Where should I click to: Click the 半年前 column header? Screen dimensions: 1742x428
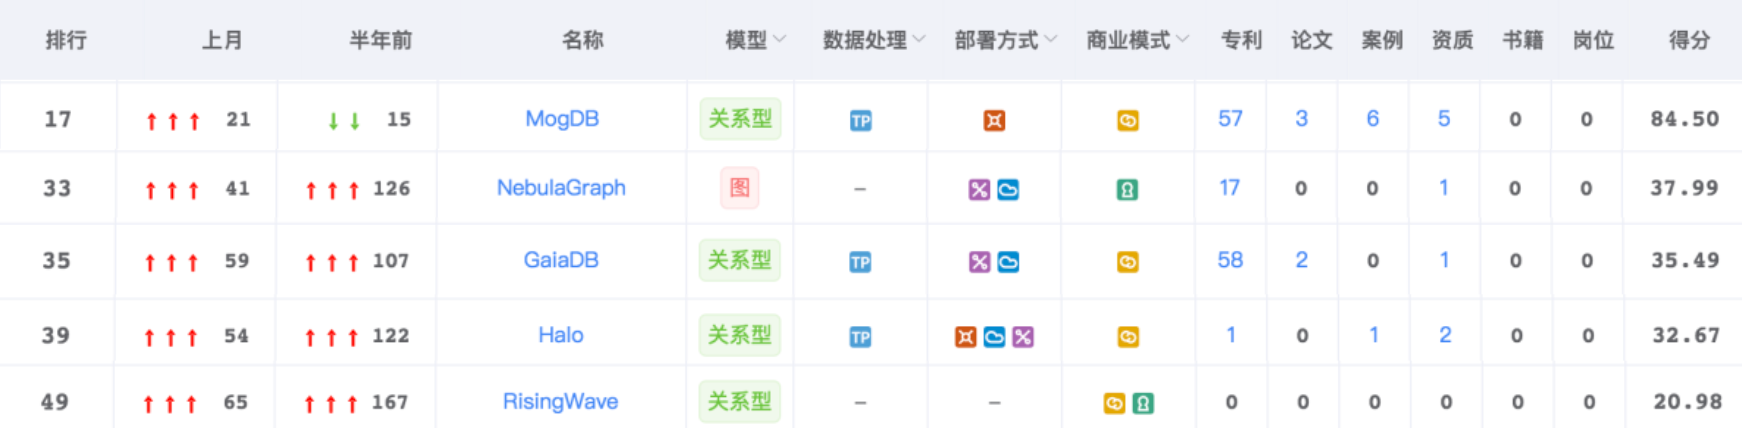tap(380, 40)
